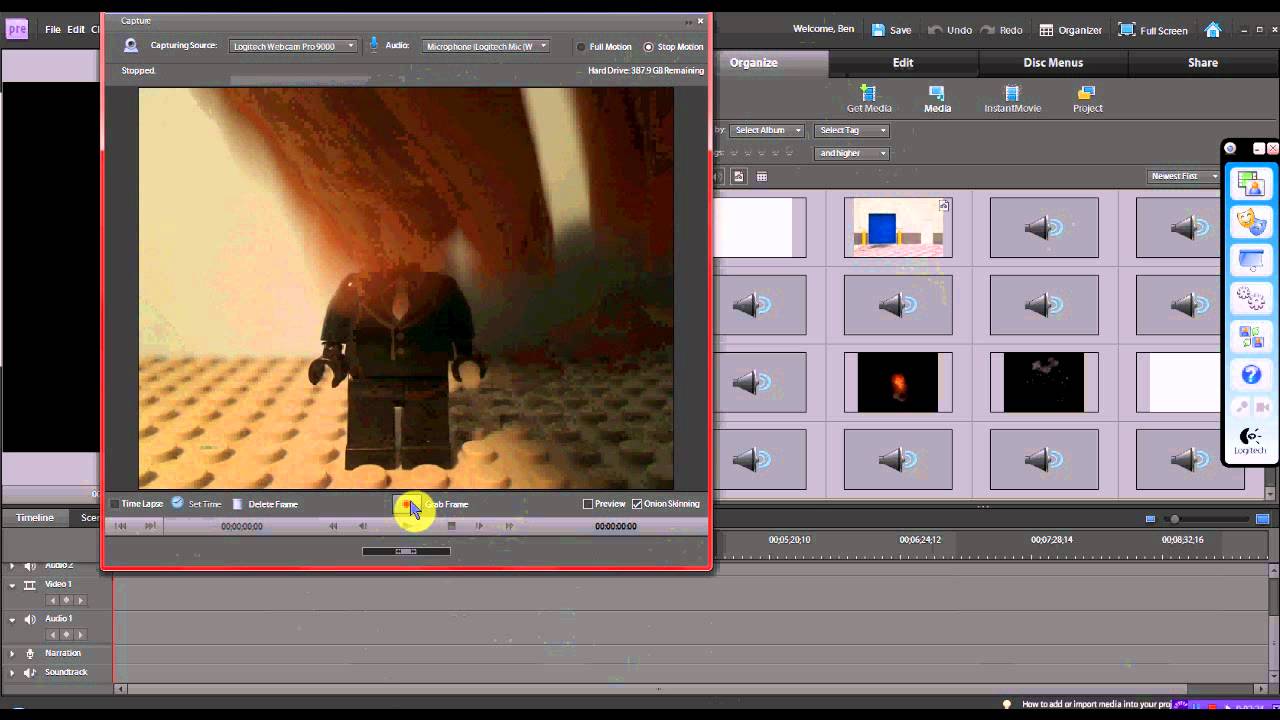Click the webcam capture source icon

coord(131,46)
